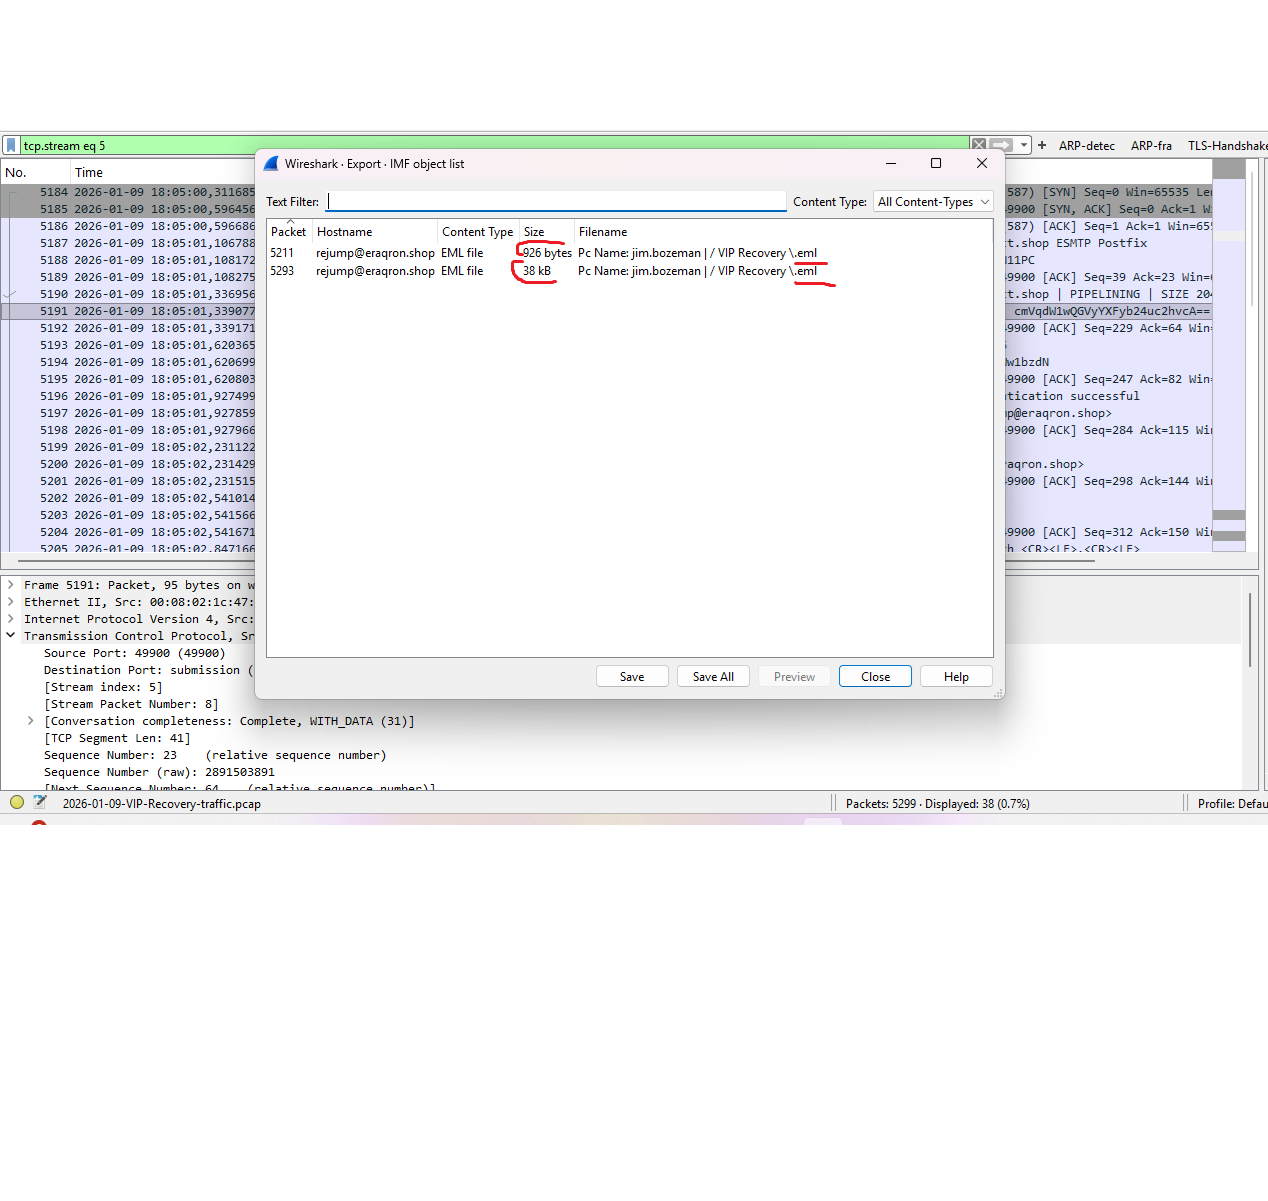Click the Save button in export dialog
Screen dimensions: 1268x1201
(x=632, y=676)
